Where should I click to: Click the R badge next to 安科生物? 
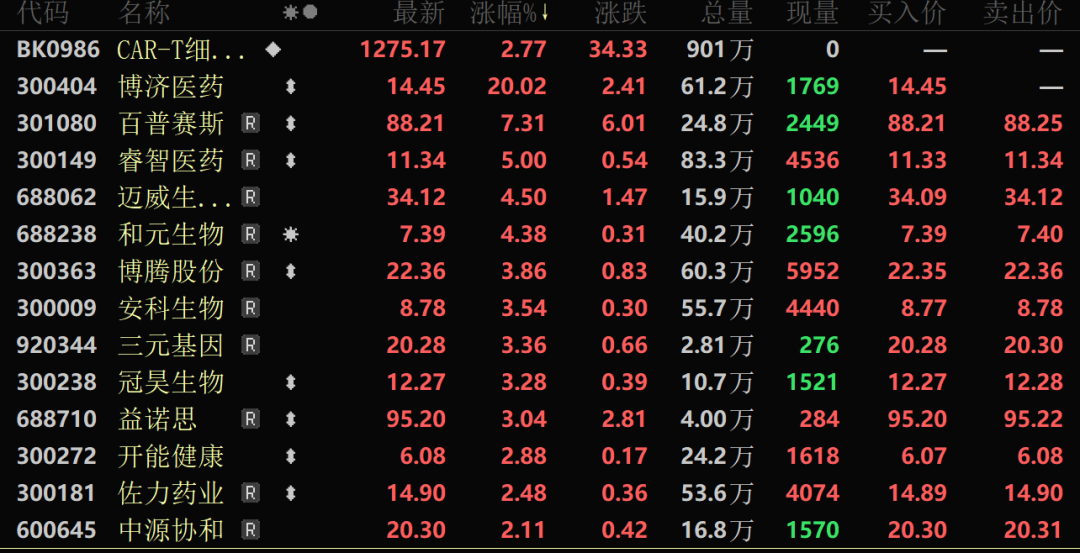tap(251, 308)
